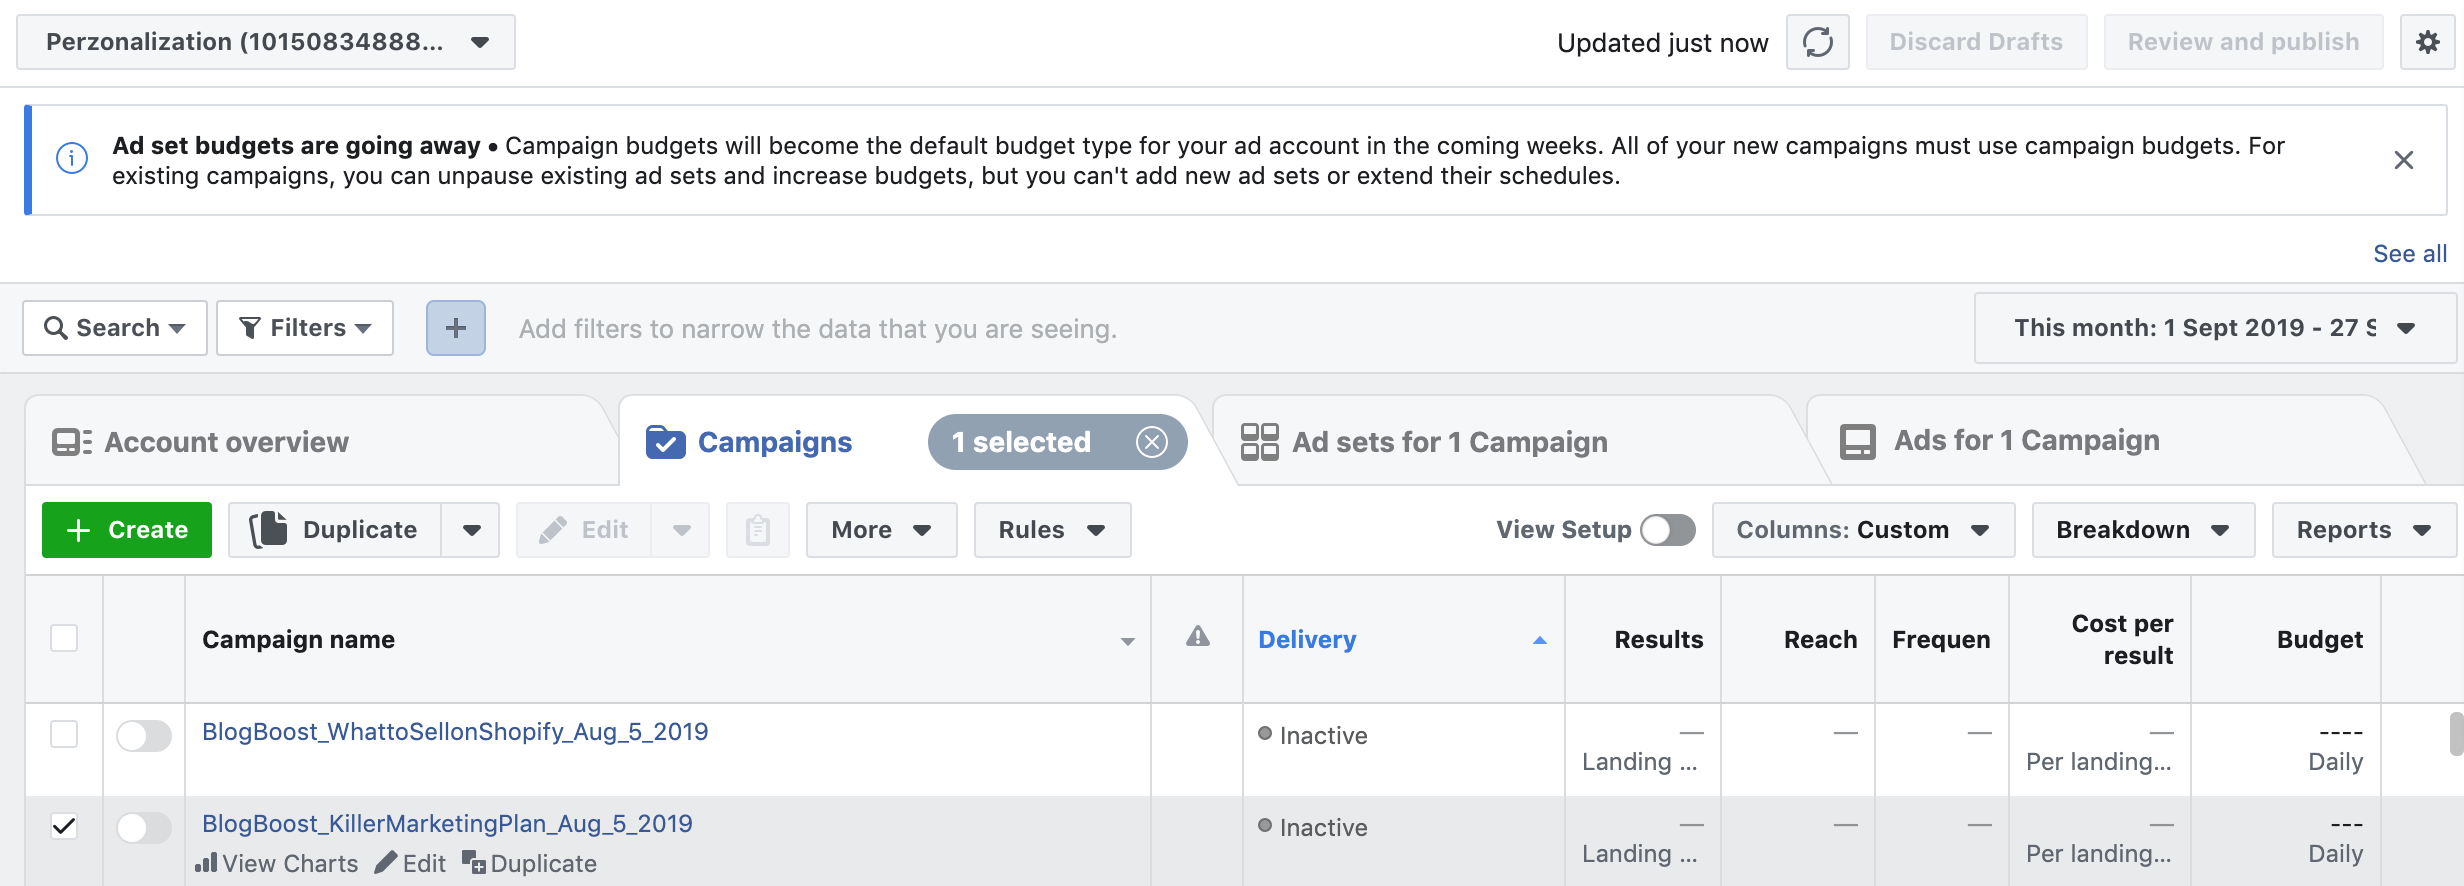
Task: Click the vertical scrollbar thumb
Action: pos(2456,734)
